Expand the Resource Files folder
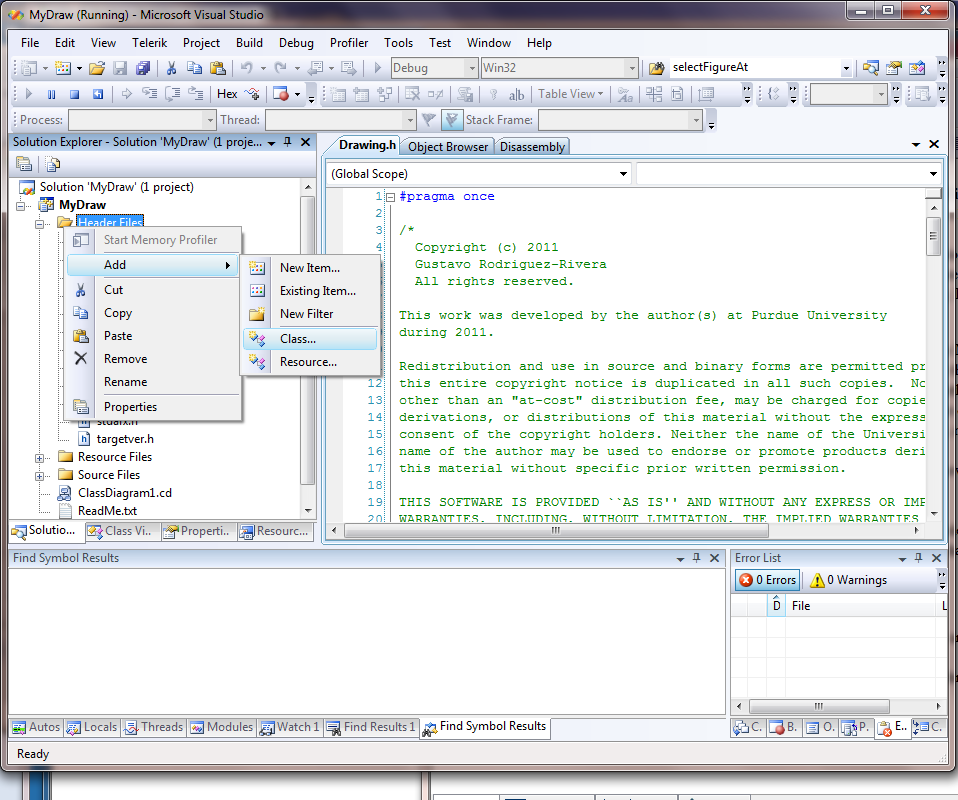This screenshot has height=800, width=958. tap(40, 458)
